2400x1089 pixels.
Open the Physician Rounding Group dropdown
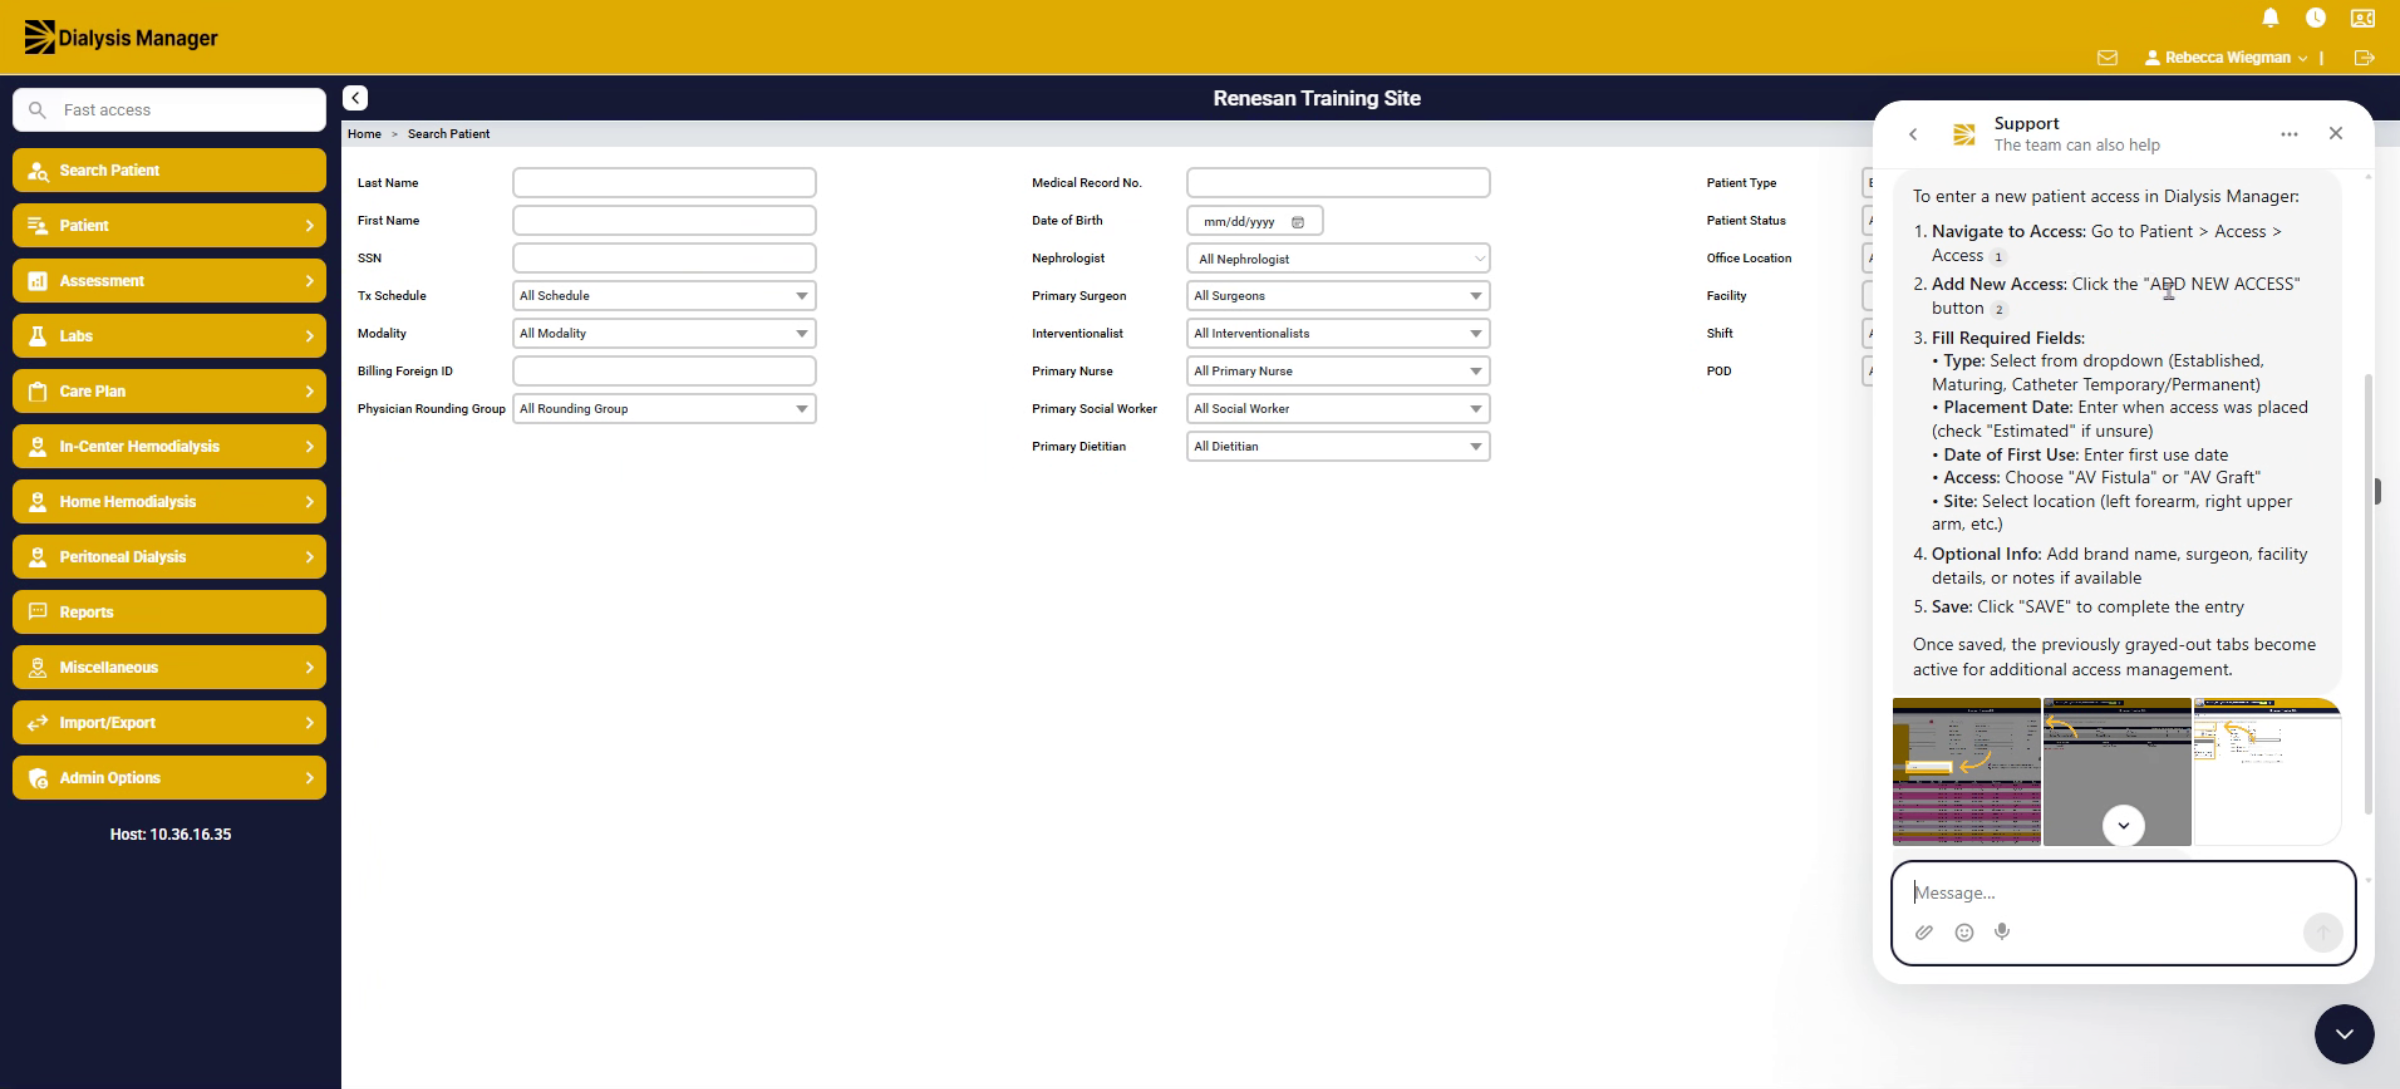(664, 409)
